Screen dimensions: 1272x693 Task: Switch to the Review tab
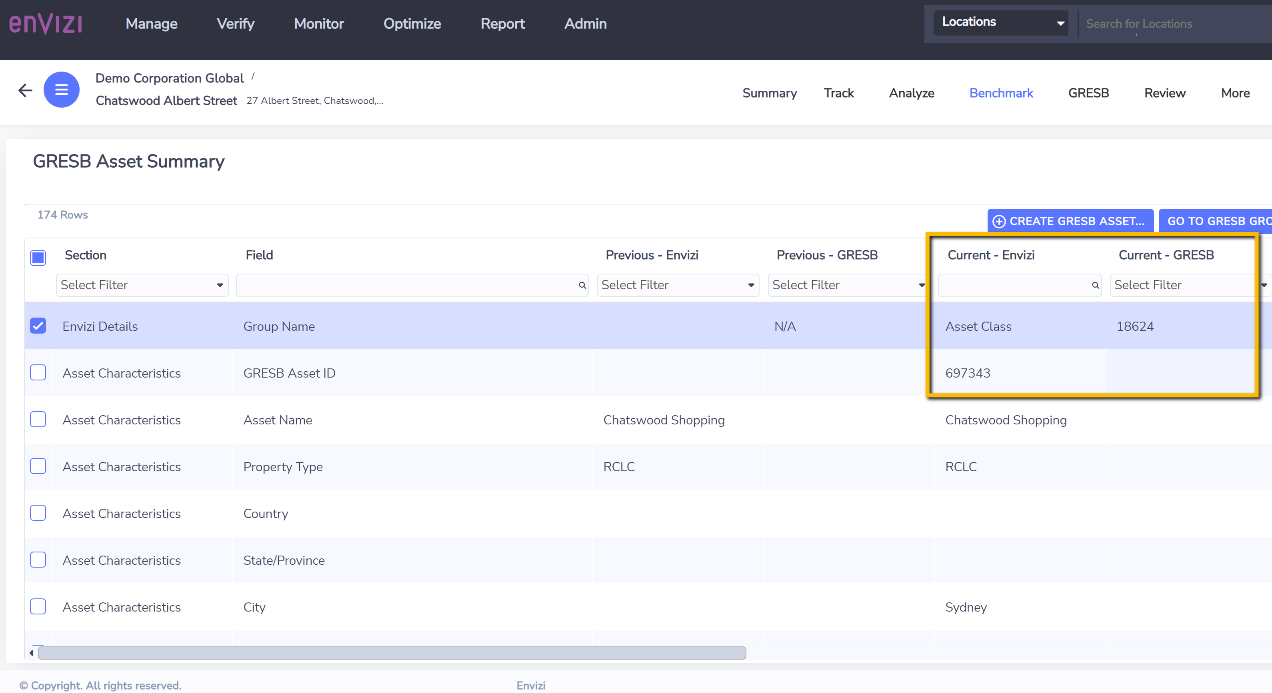click(1165, 93)
